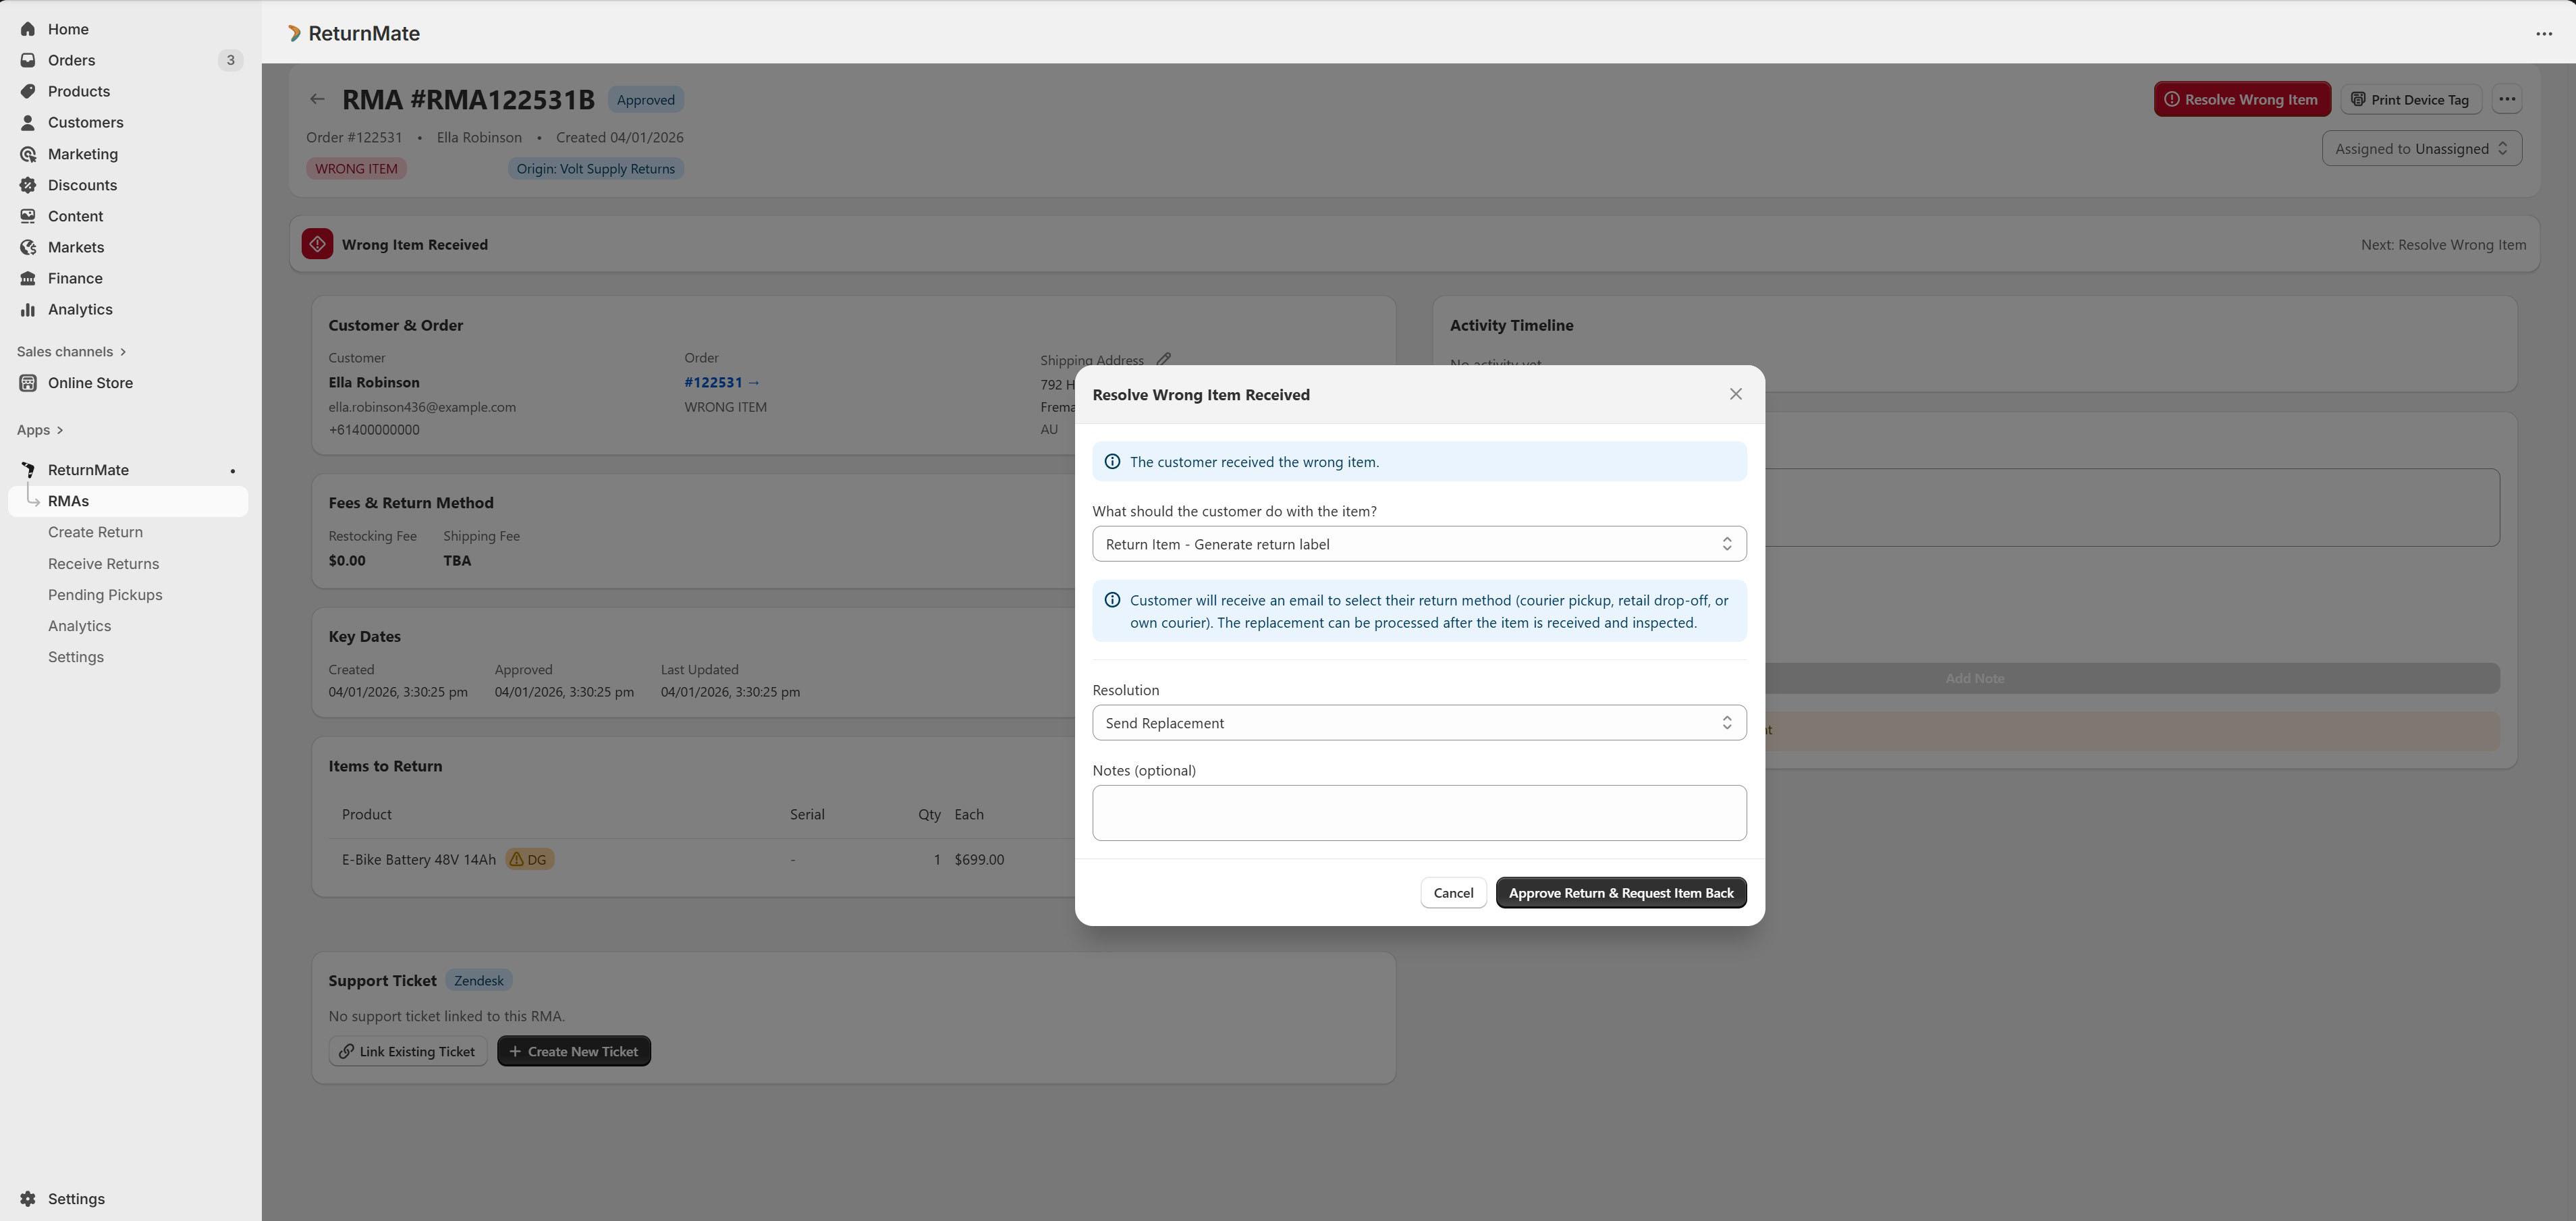Click the Zendesk badge
The image size is (2576, 1221).
(x=478, y=980)
